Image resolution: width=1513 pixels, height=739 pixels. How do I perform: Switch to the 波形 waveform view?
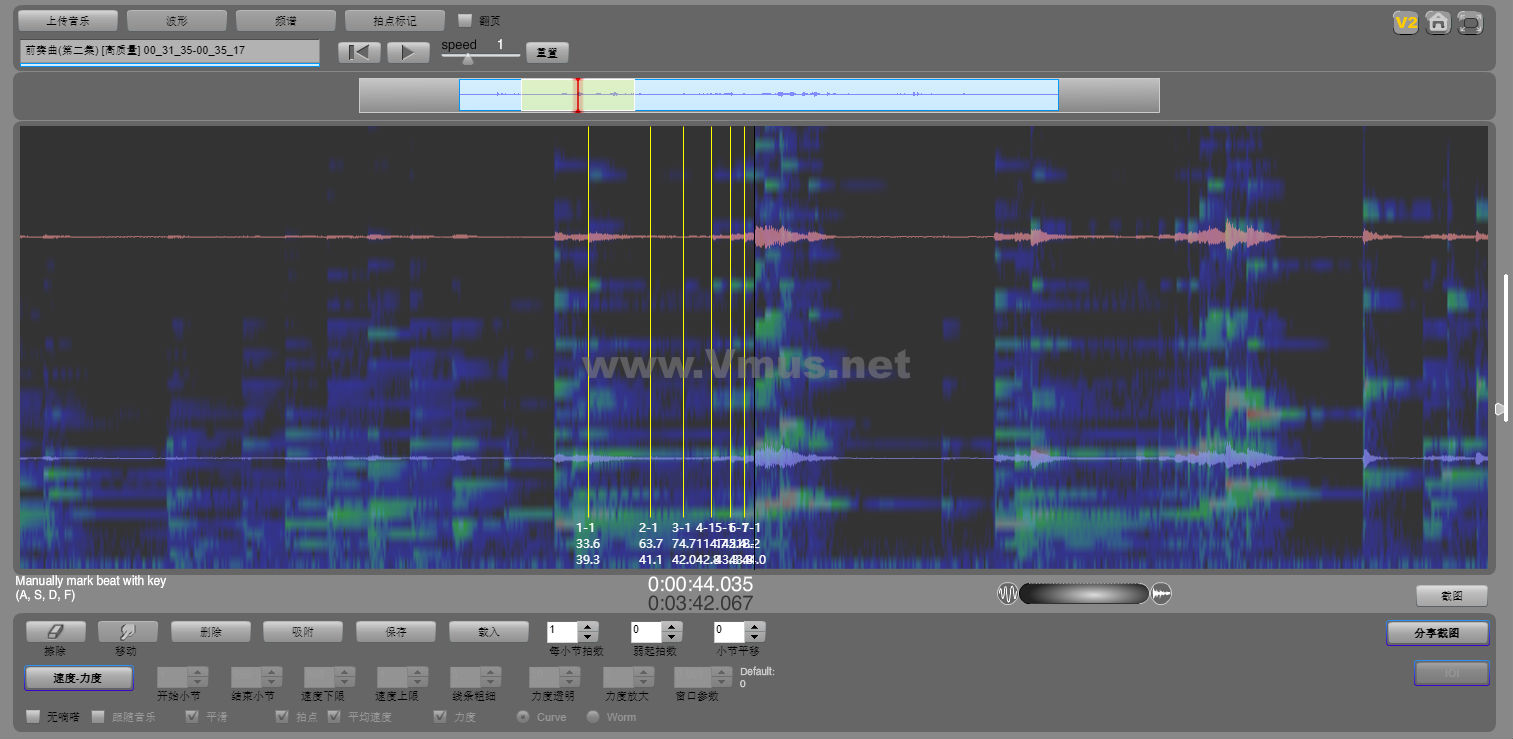(x=176, y=21)
